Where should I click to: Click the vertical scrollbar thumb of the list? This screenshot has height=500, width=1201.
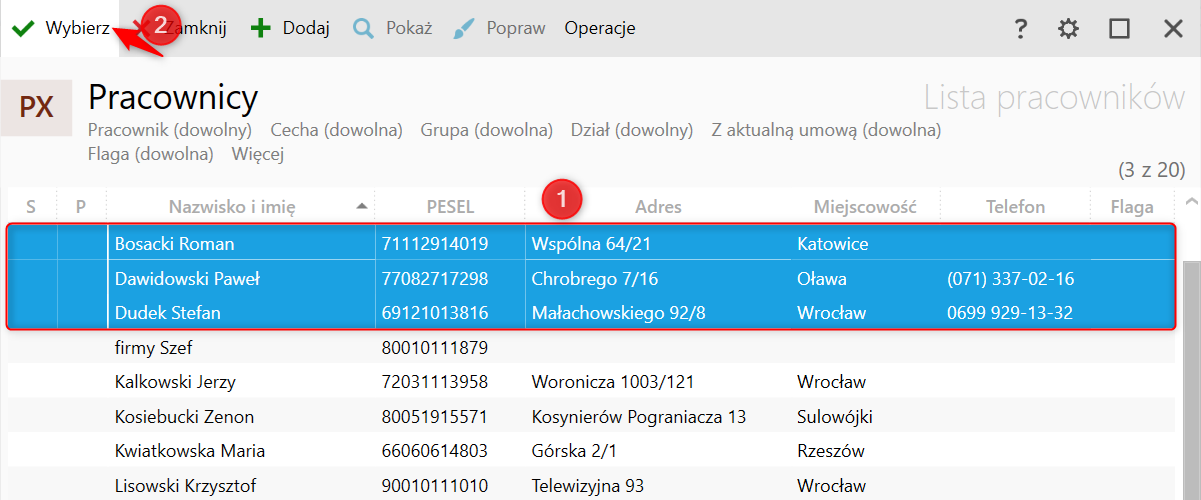click(1190, 380)
